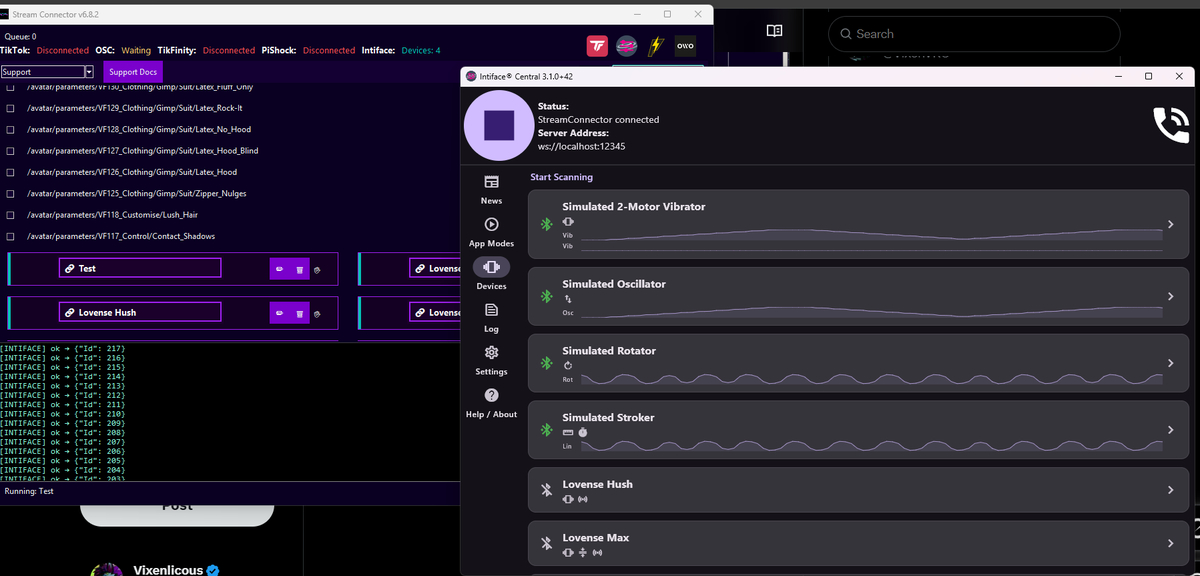The image size is (1200, 576).
Task: Click the Bluetooth icon on Simulated Stroker
Action: [546, 430]
